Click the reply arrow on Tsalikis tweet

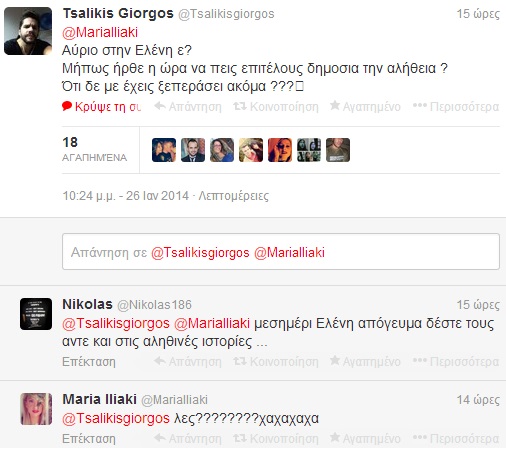(x=188, y=107)
